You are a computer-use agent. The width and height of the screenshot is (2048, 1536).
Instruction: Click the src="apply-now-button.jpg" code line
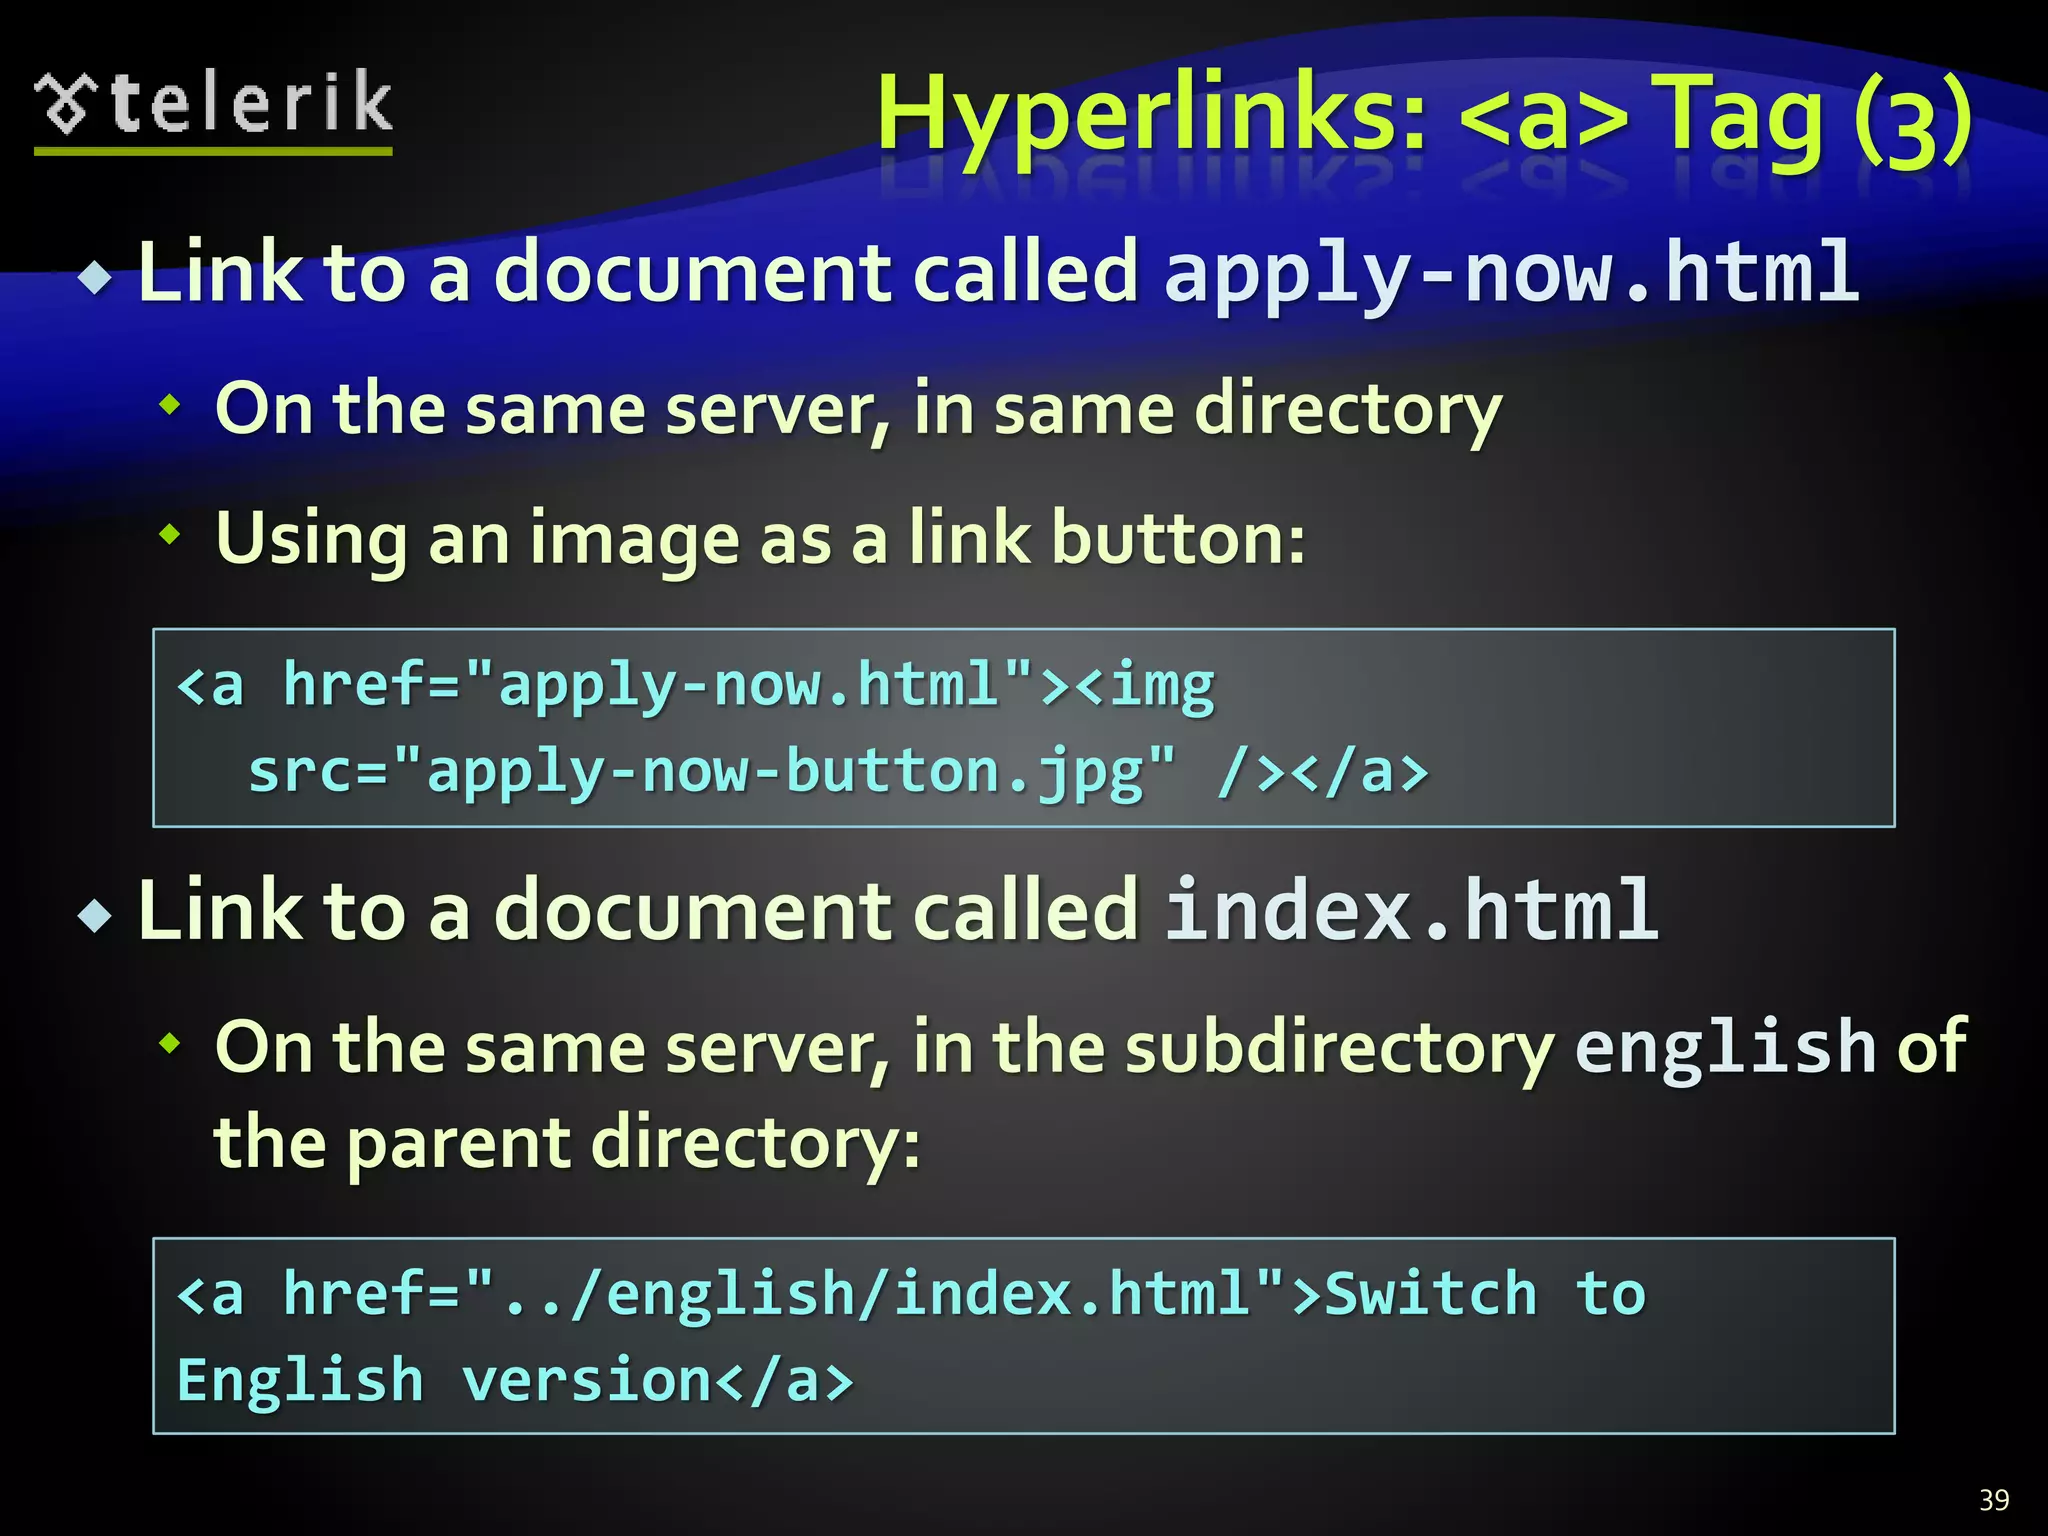[x=838, y=772]
